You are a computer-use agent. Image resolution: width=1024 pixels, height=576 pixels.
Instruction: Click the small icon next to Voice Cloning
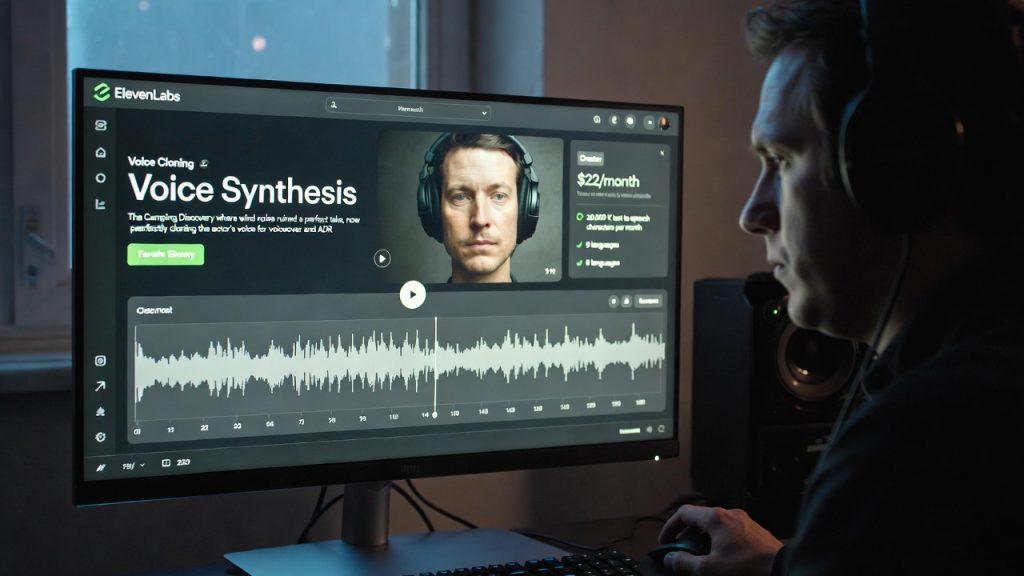tap(204, 163)
